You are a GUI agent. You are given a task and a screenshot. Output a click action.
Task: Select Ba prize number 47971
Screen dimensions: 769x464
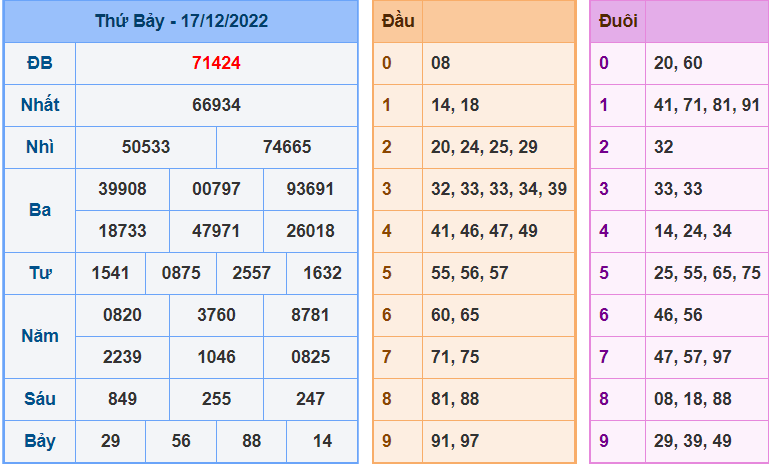(216, 231)
